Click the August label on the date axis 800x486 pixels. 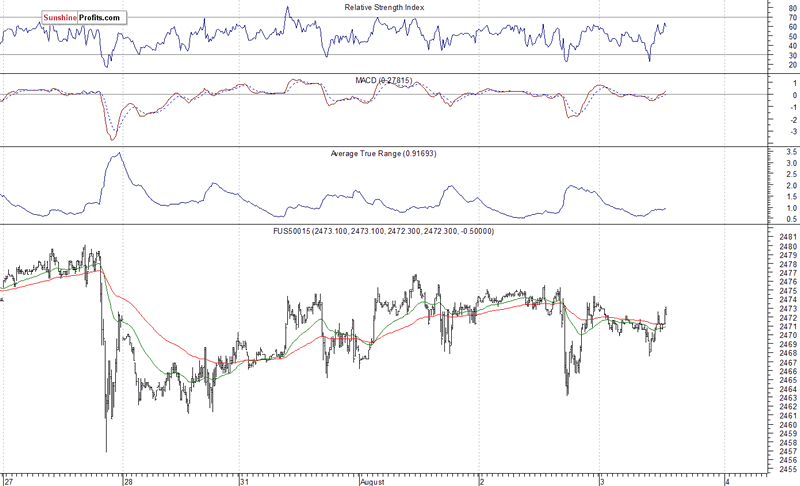[372, 481]
